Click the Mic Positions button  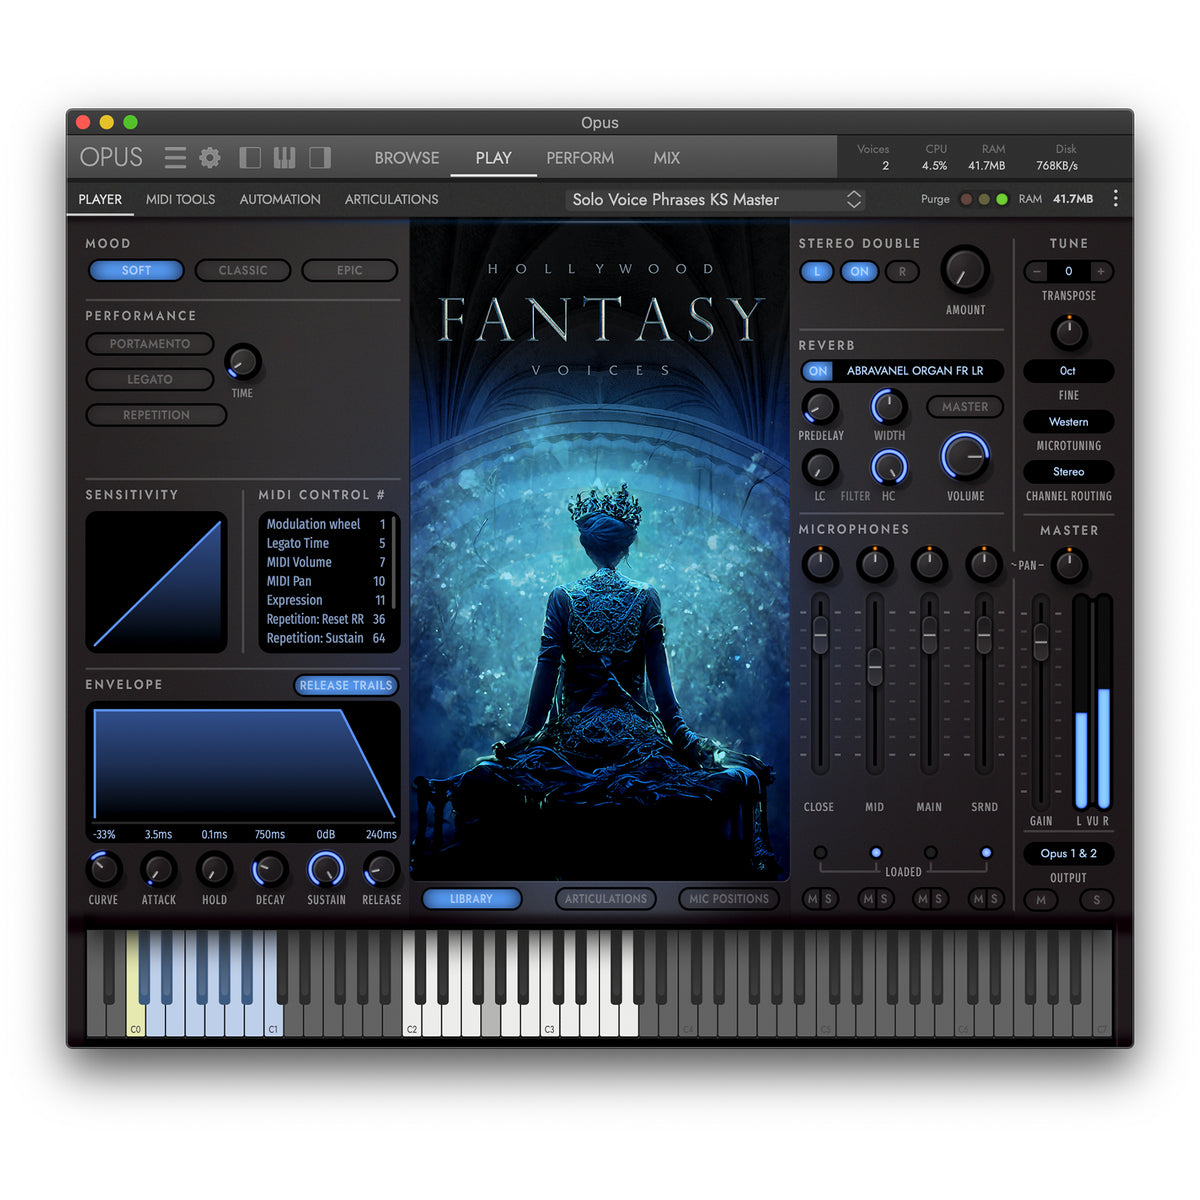click(x=729, y=899)
